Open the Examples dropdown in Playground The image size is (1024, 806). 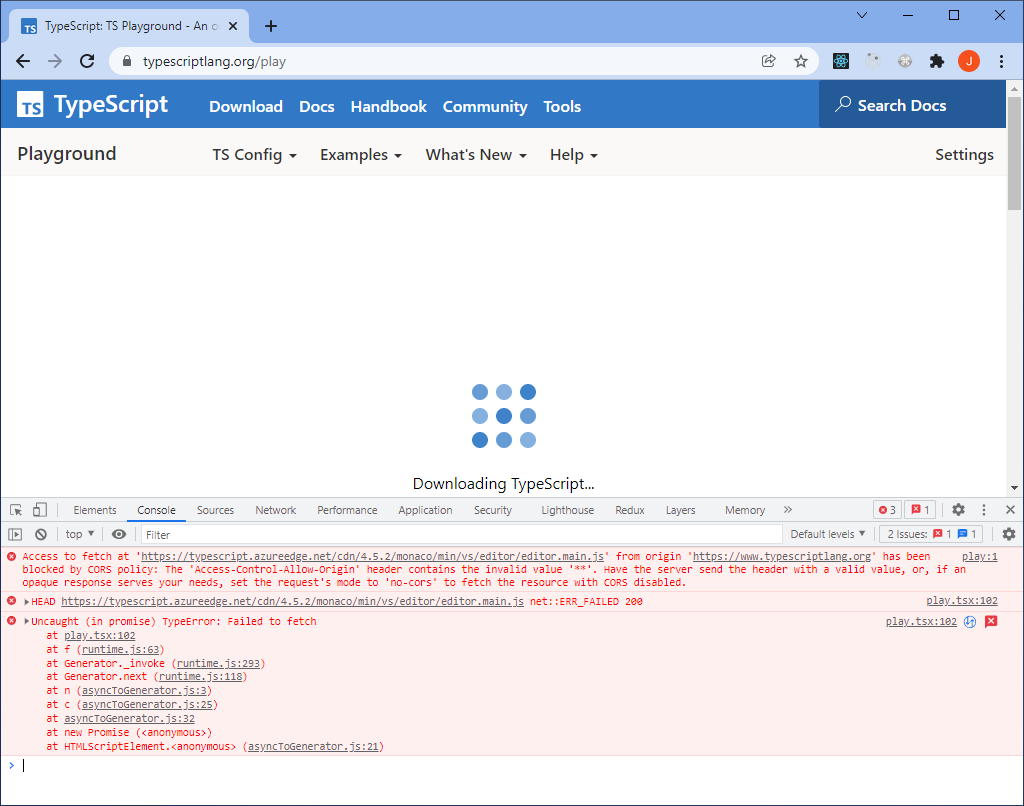[360, 154]
